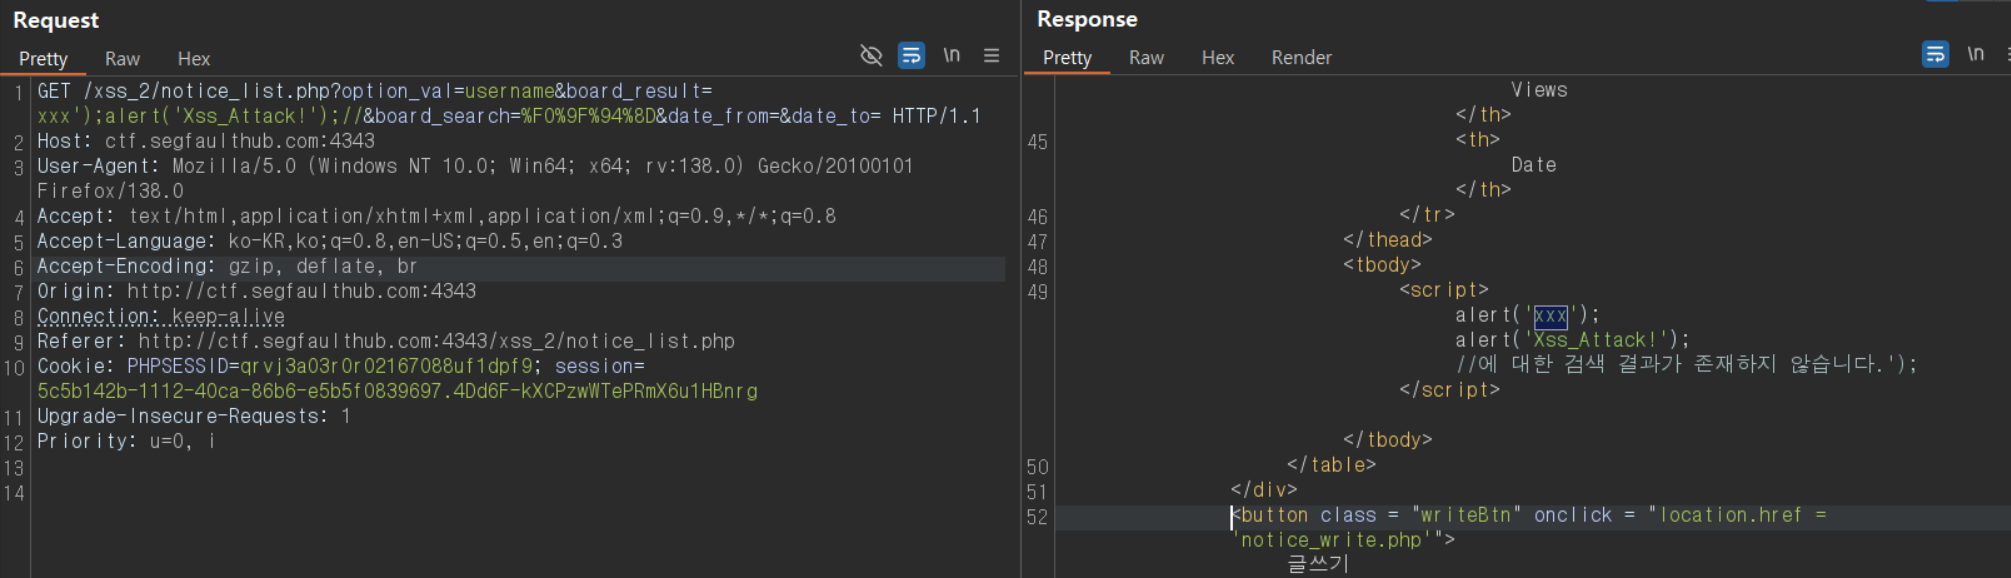Switch to the Request Pretty tab
The image size is (2011, 578).
[x=43, y=59]
